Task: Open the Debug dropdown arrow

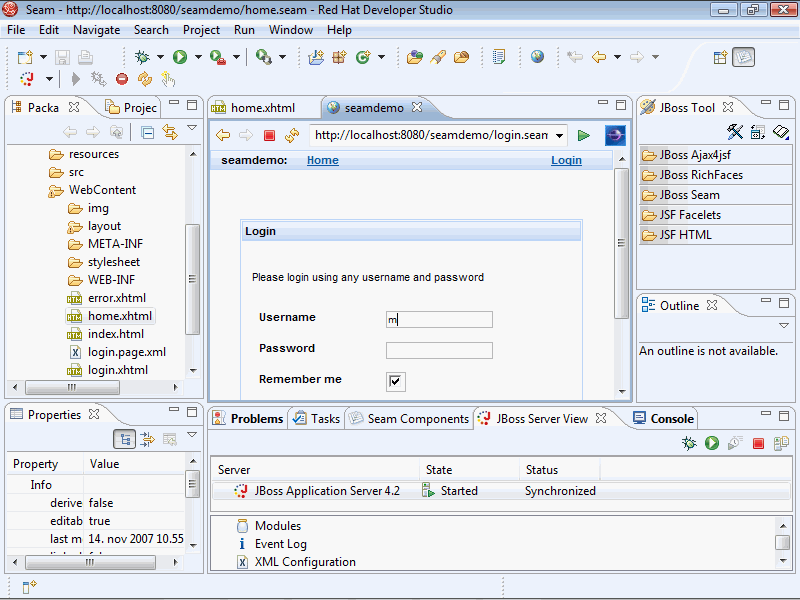Action: 160,57
